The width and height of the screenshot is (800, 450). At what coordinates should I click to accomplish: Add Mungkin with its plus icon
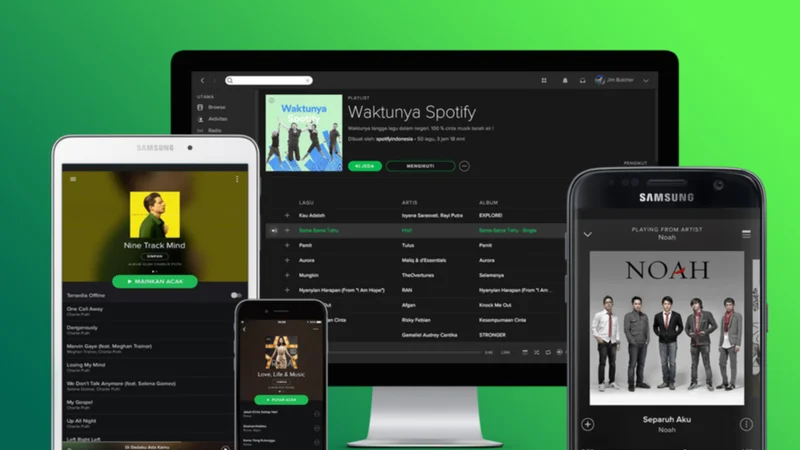click(x=287, y=275)
